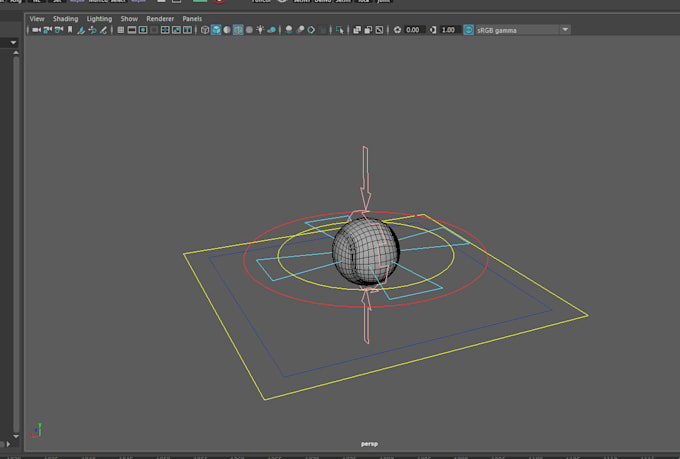Click the Multisample Anti-aliasing icon
Image resolution: width=680 pixels, height=459 pixels.
click(x=311, y=30)
